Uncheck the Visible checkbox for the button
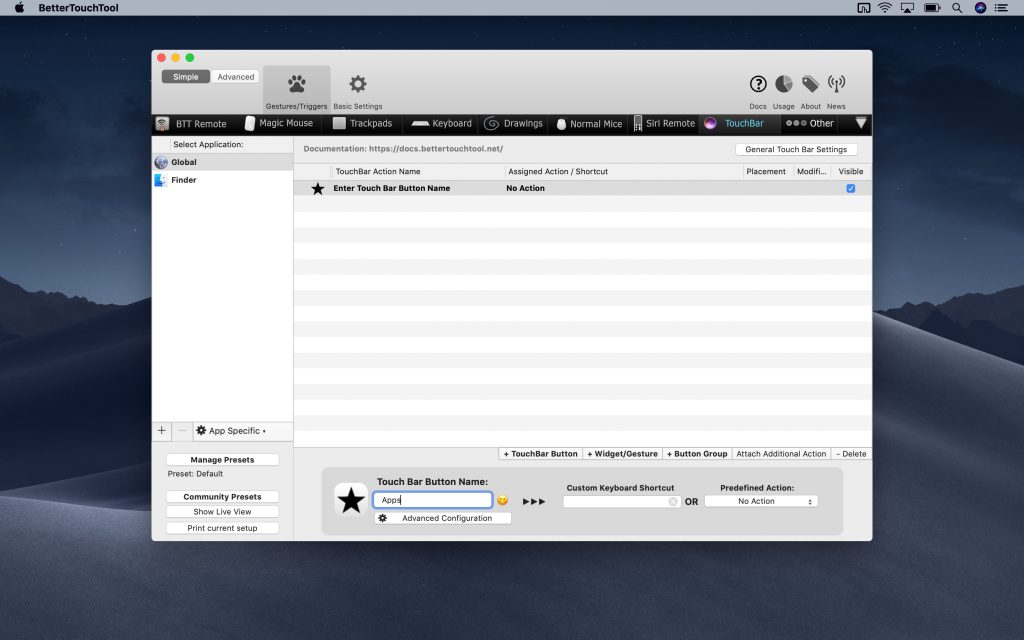1024x640 pixels. click(850, 188)
